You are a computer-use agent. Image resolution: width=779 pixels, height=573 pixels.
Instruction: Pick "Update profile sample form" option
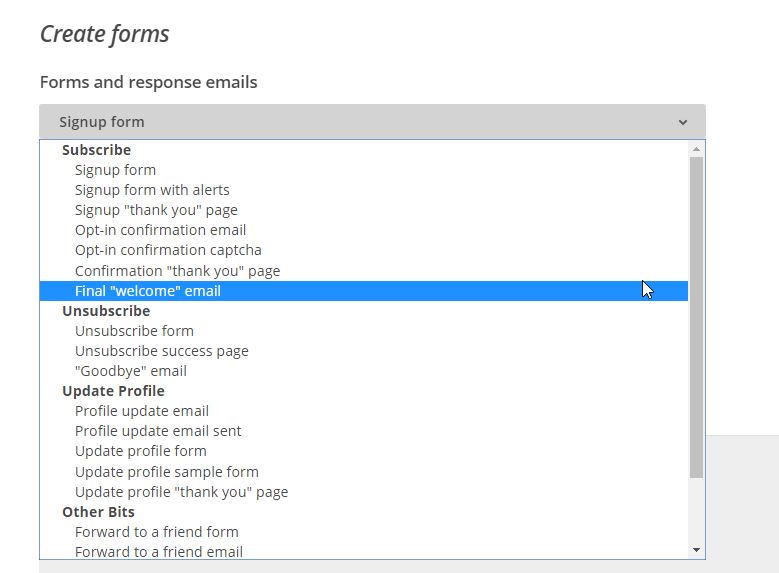[167, 472]
